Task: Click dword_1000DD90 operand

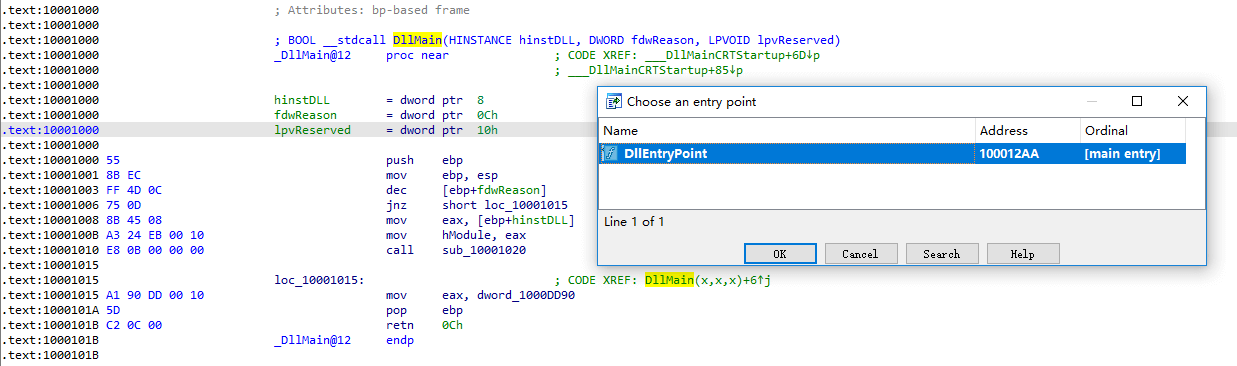Action: tap(526, 295)
